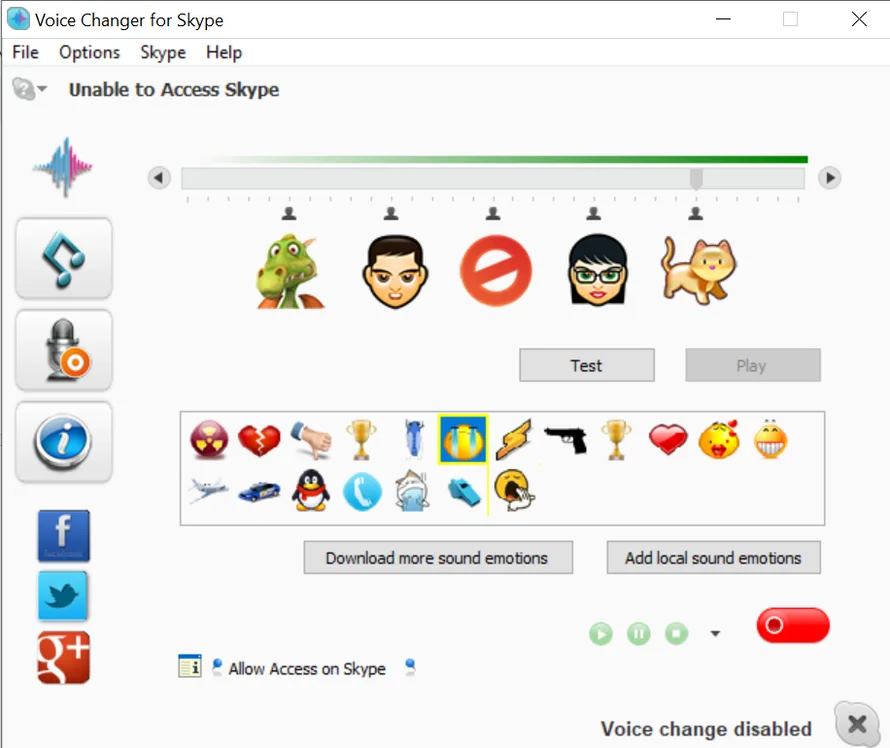The height and width of the screenshot is (748, 890).
Task: Click the pitch marker above the cat
Action: (x=695, y=213)
